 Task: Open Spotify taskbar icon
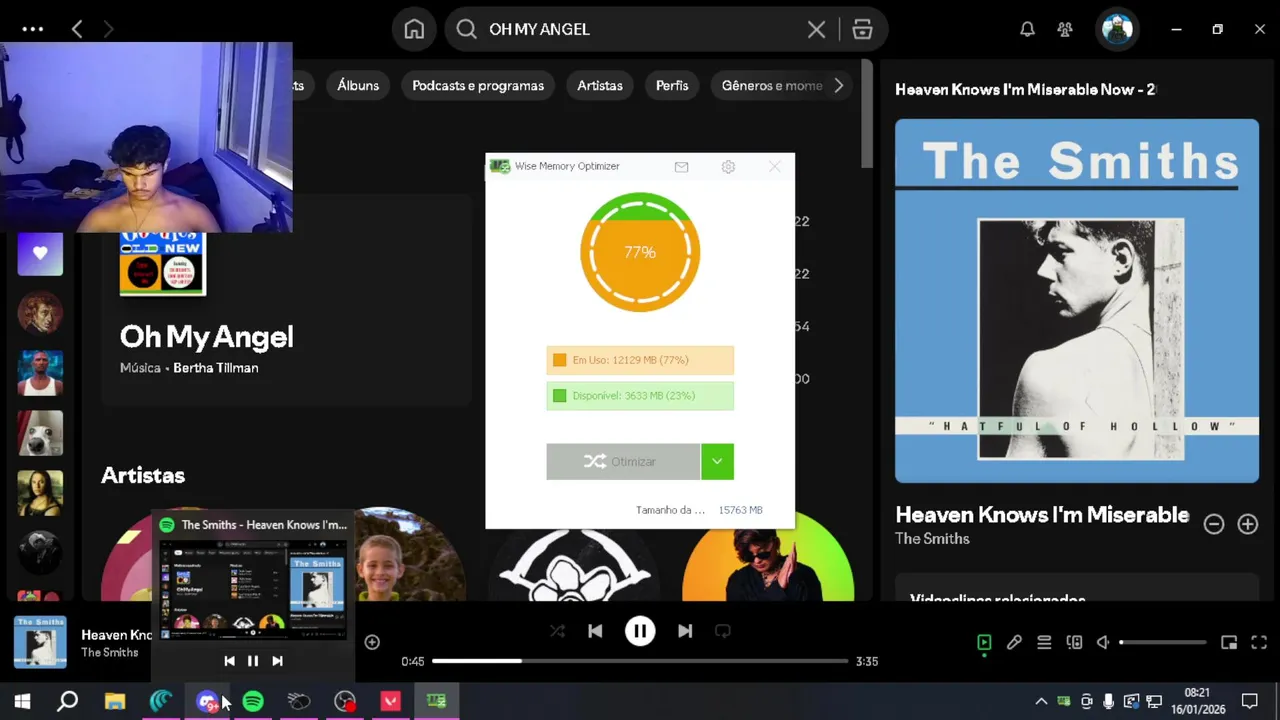point(253,701)
